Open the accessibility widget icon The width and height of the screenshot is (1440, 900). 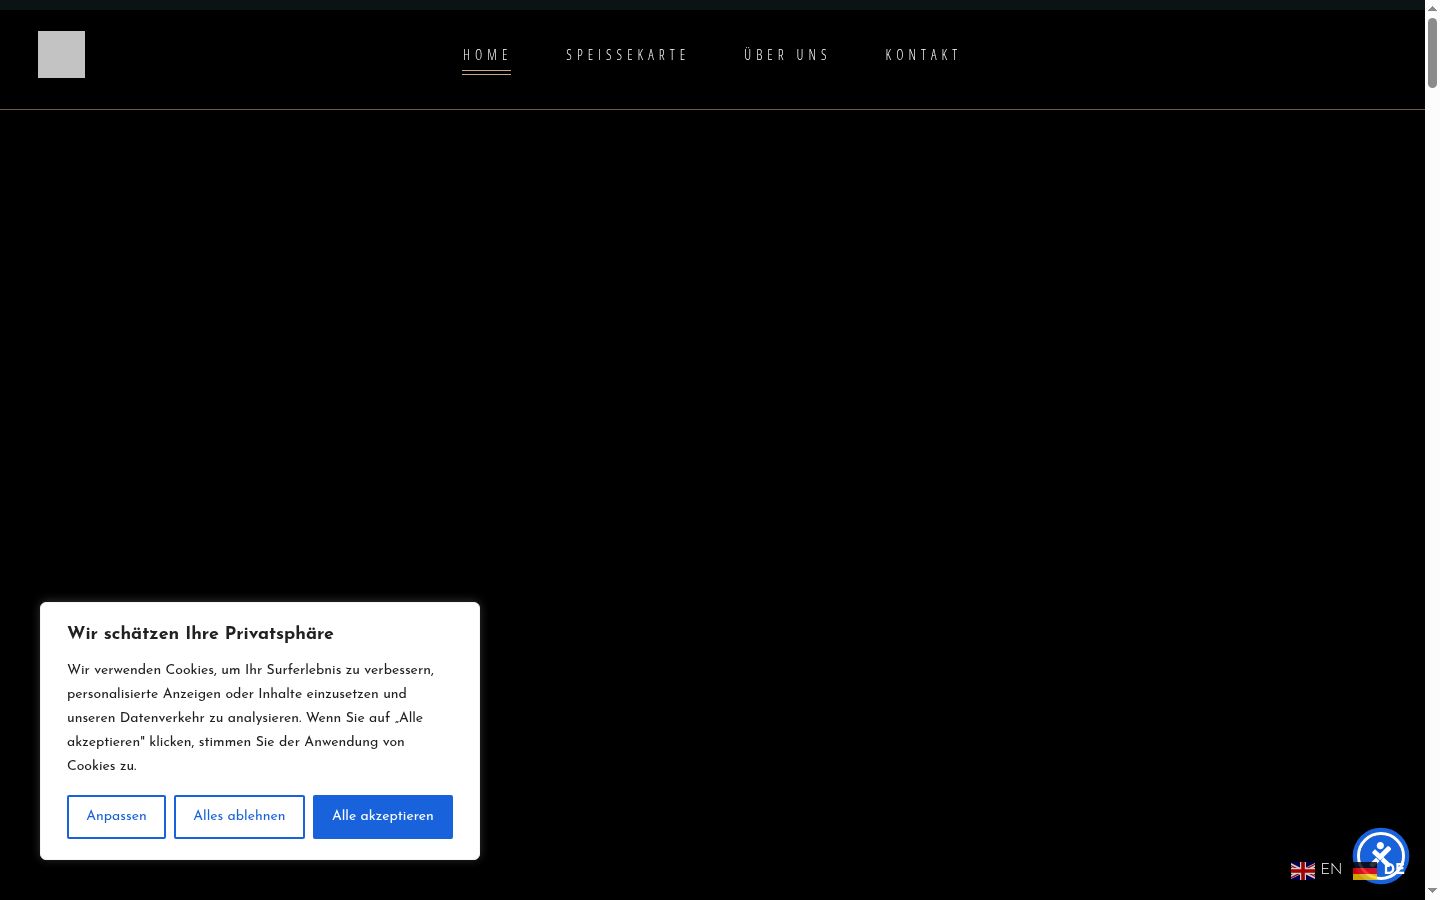(x=1381, y=856)
